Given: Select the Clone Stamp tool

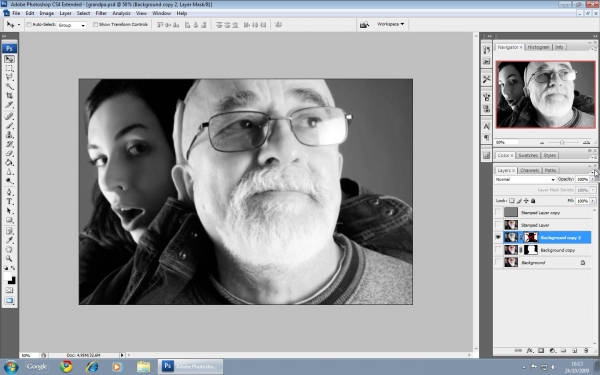Looking at the screenshot, I should tap(9, 135).
